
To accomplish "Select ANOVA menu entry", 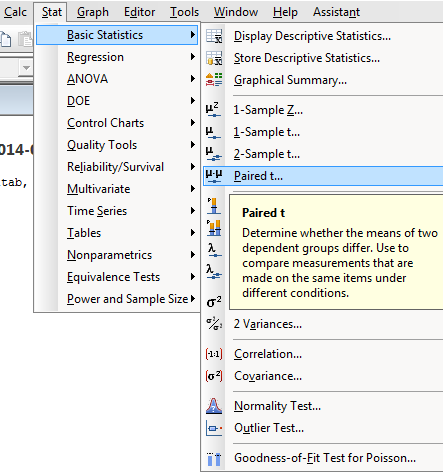I will coord(117,79).
